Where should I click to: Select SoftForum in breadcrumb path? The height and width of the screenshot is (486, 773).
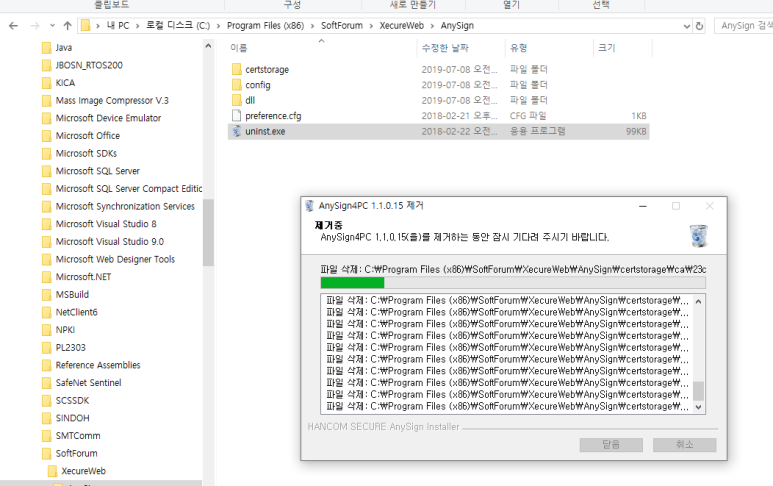(x=342, y=26)
